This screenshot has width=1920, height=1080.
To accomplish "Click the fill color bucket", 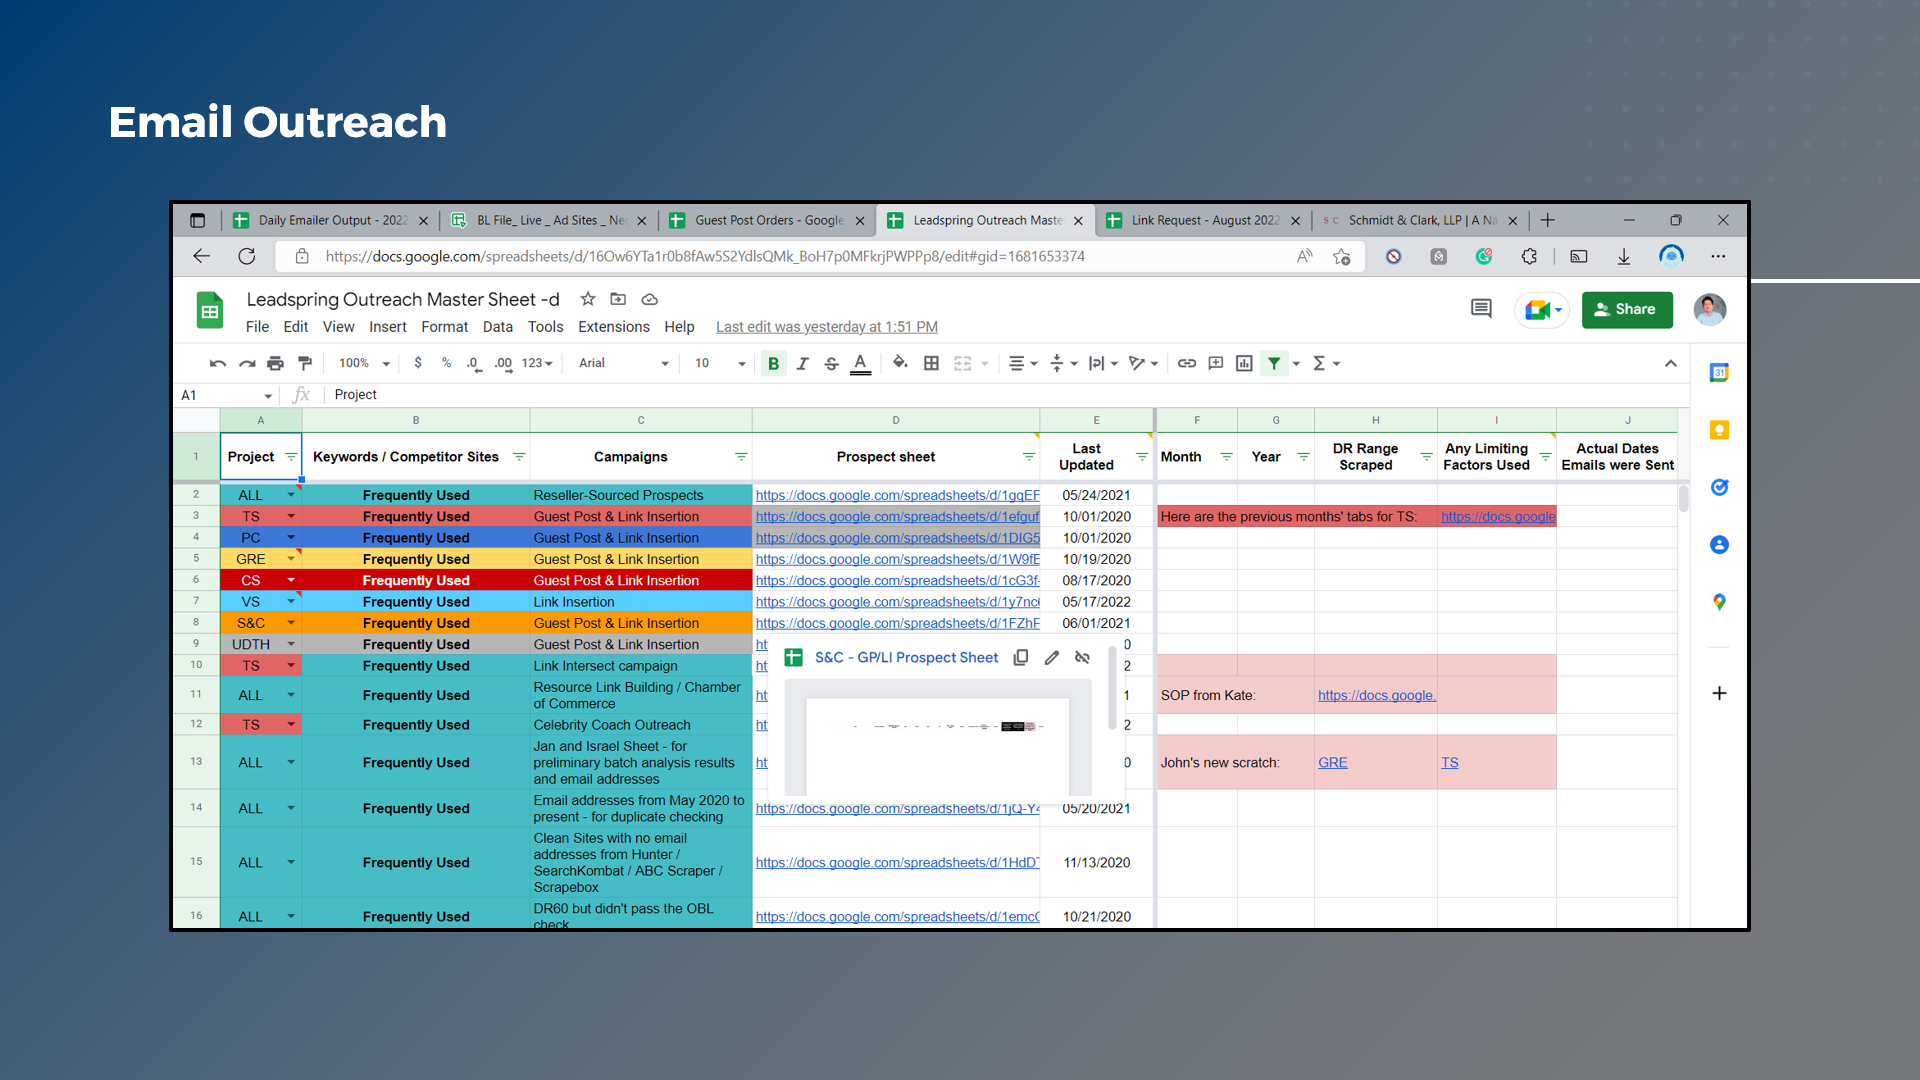I will (899, 363).
